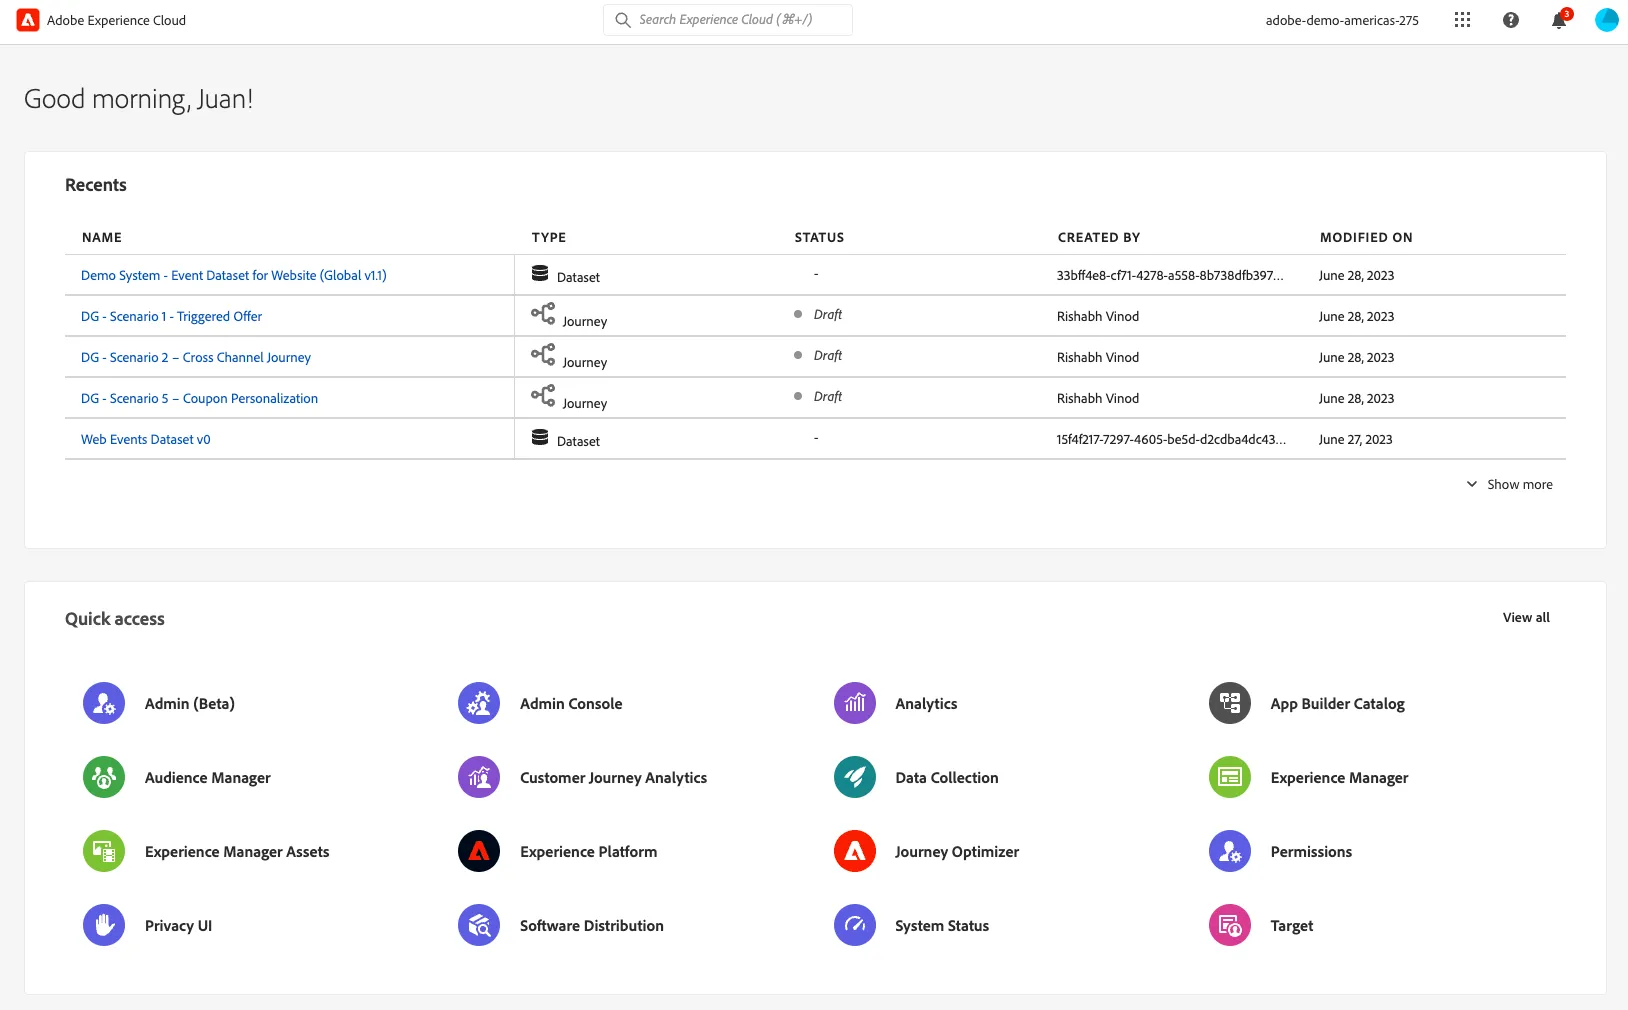The image size is (1628, 1010).
Task: Open DG - Scenario 1 - Triggered Offer
Action: (x=171, y=316)
